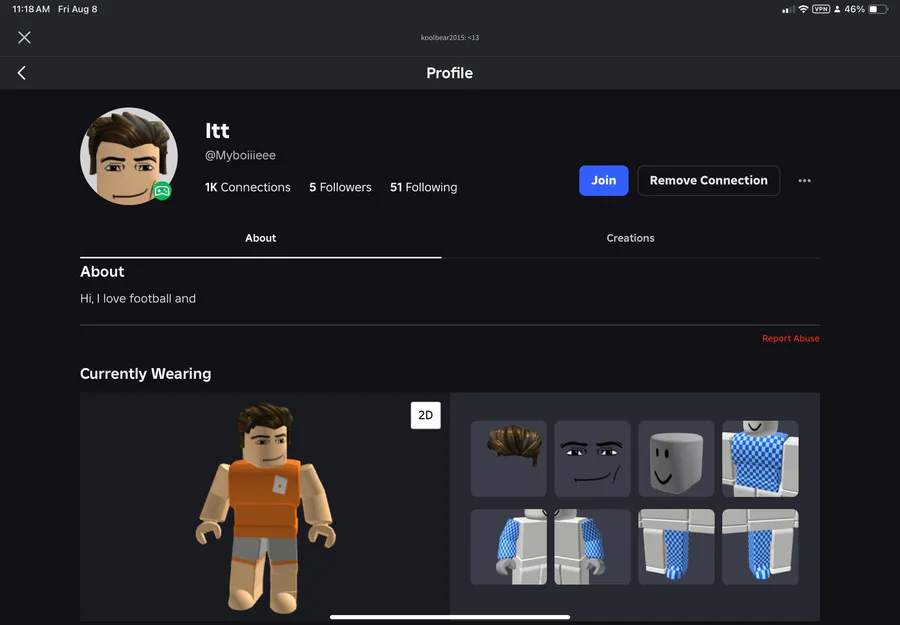900x625 pixels.
Task: Tap the battery icon in the status bar
Action: [878, 9]
